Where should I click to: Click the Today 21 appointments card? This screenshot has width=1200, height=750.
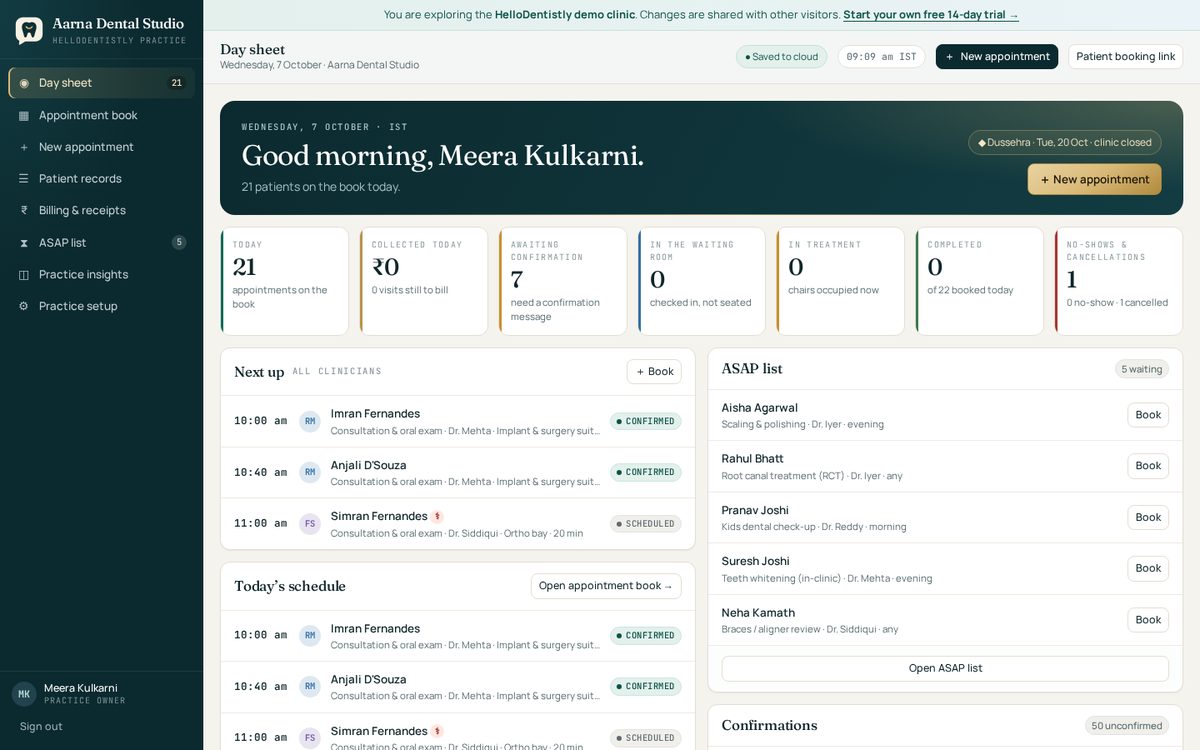(285, 281)
